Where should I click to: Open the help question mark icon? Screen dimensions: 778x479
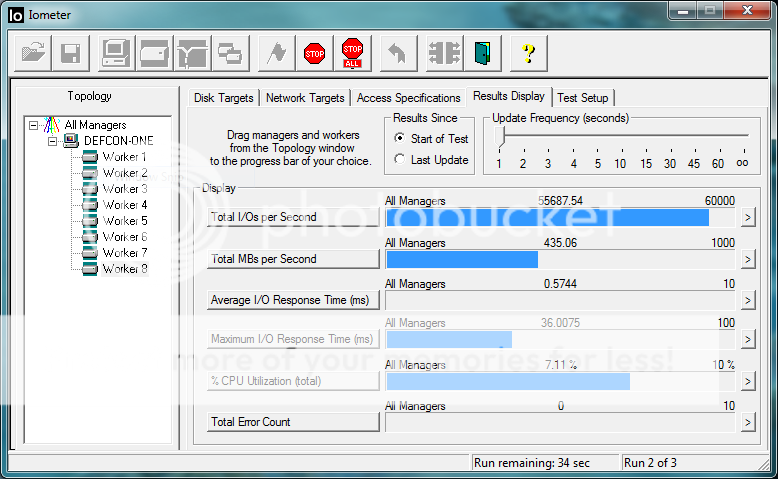[528, 52]
